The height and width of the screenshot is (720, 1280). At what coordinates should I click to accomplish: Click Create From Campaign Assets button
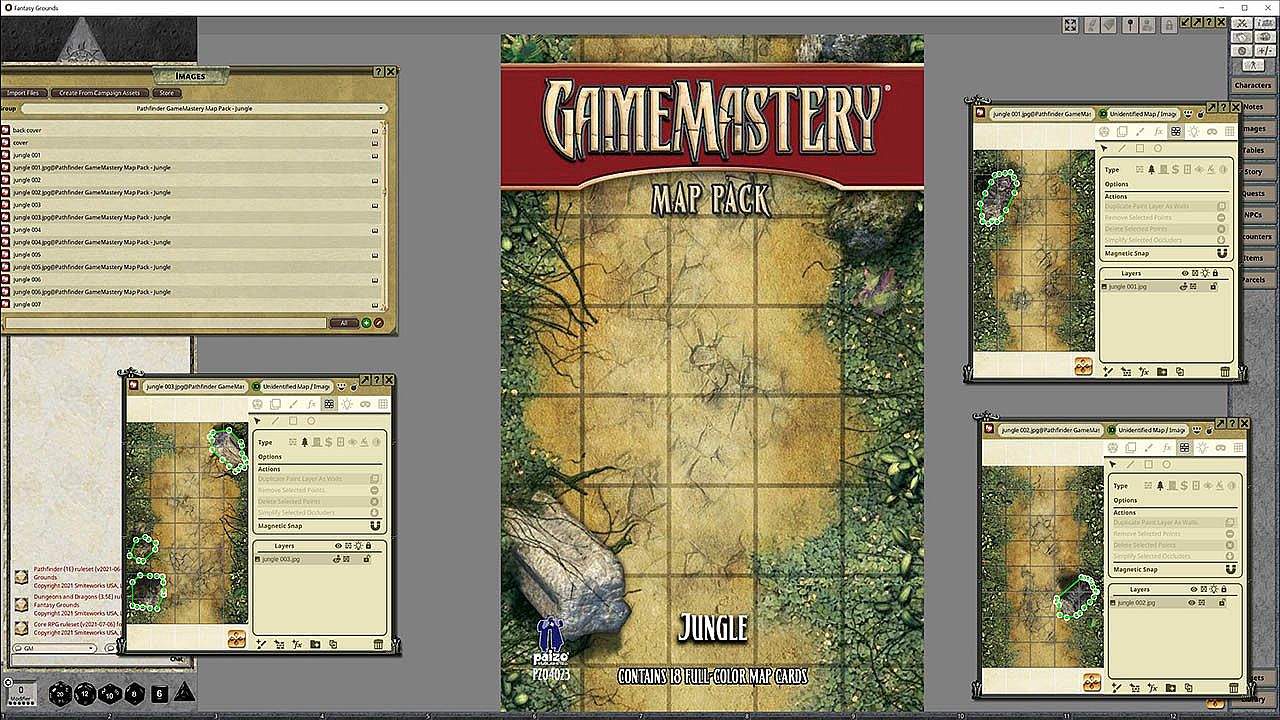(99, 93)
